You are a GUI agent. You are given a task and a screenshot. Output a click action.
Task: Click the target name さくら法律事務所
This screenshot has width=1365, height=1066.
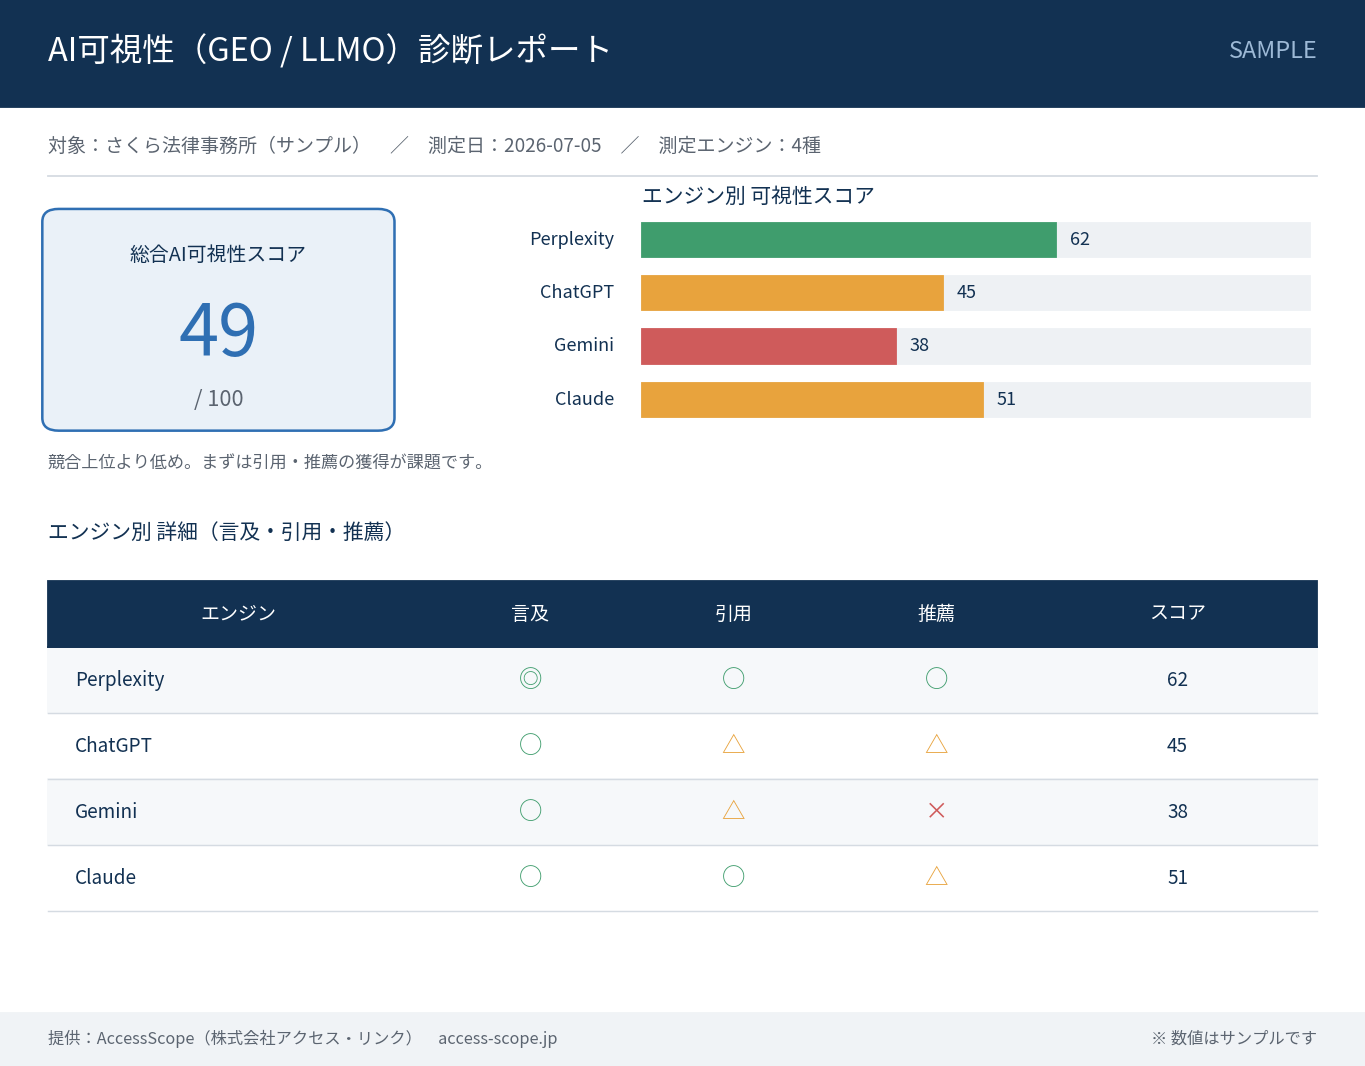tap(182, 145)
